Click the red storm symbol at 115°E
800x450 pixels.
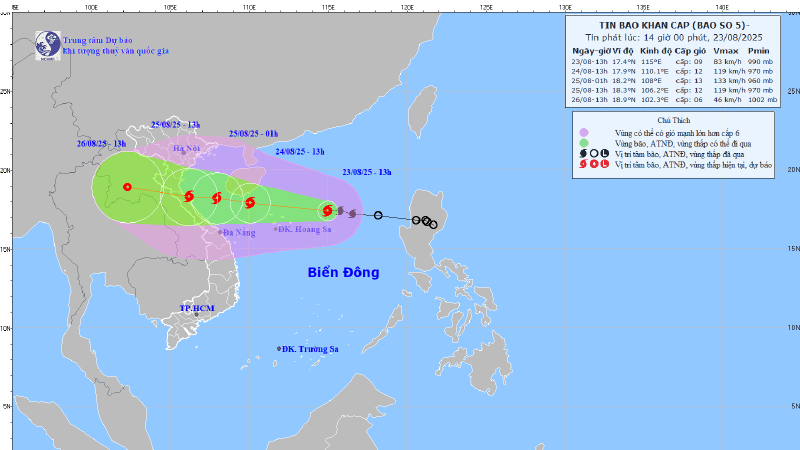[x=327, y=210]
